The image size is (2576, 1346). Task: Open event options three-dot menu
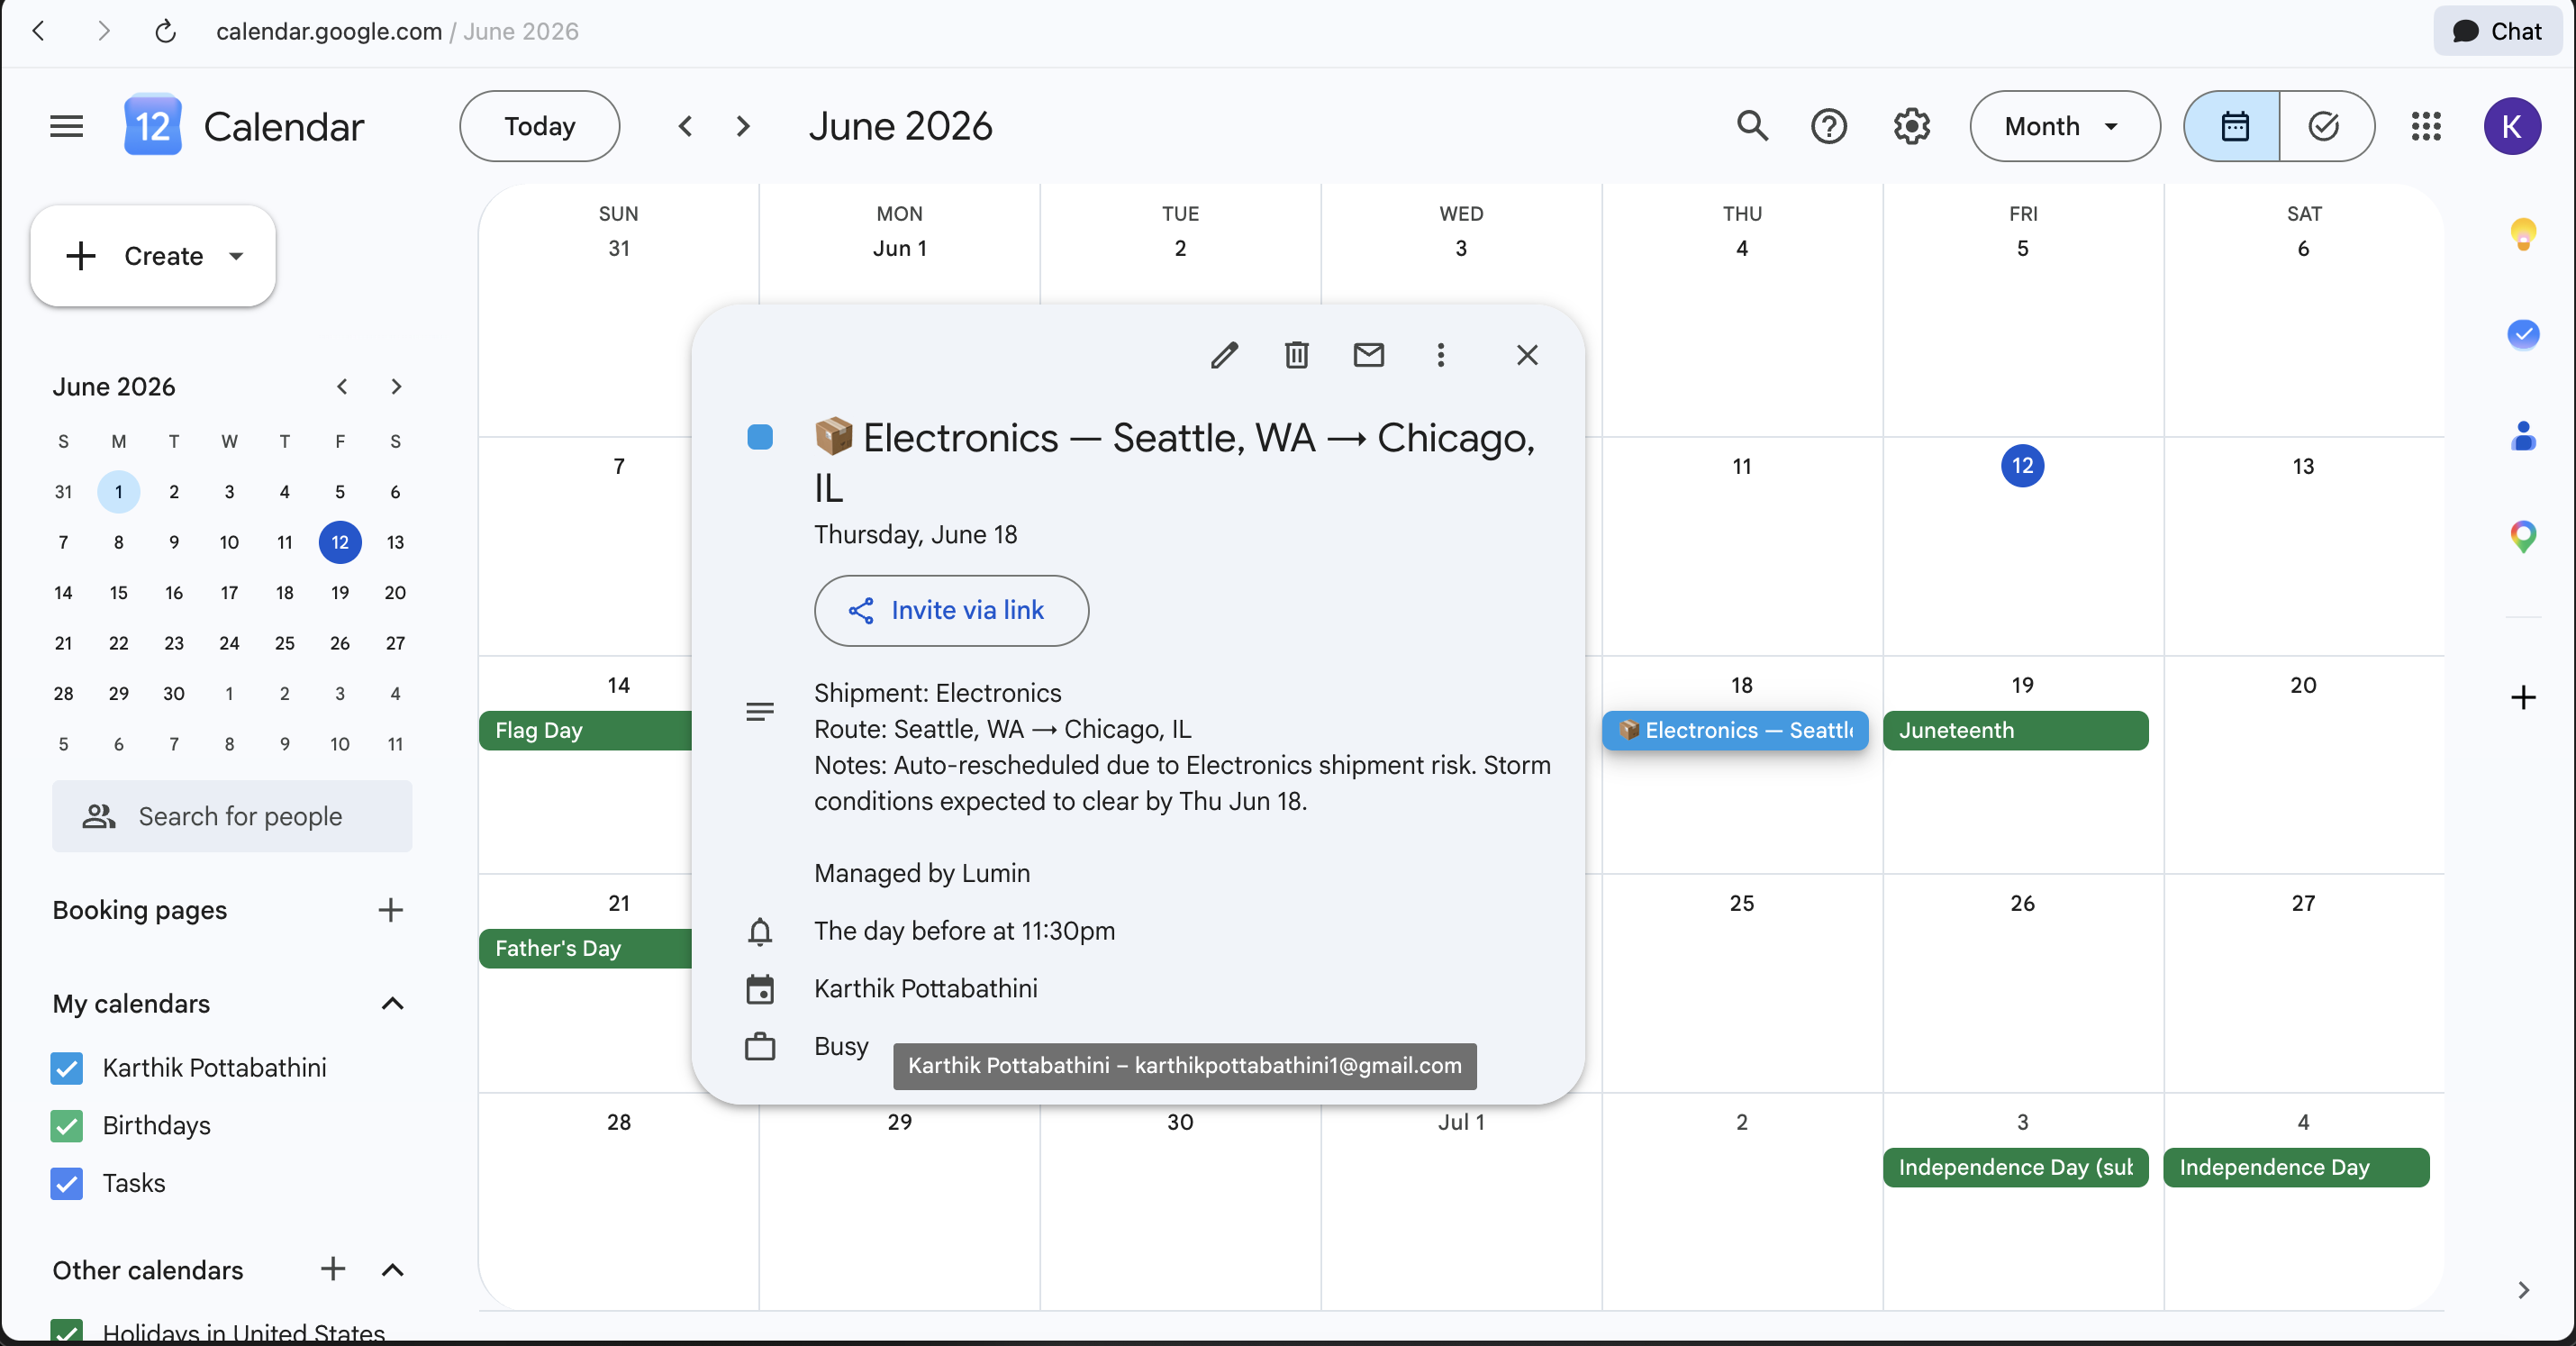[x=1440, y=354]
